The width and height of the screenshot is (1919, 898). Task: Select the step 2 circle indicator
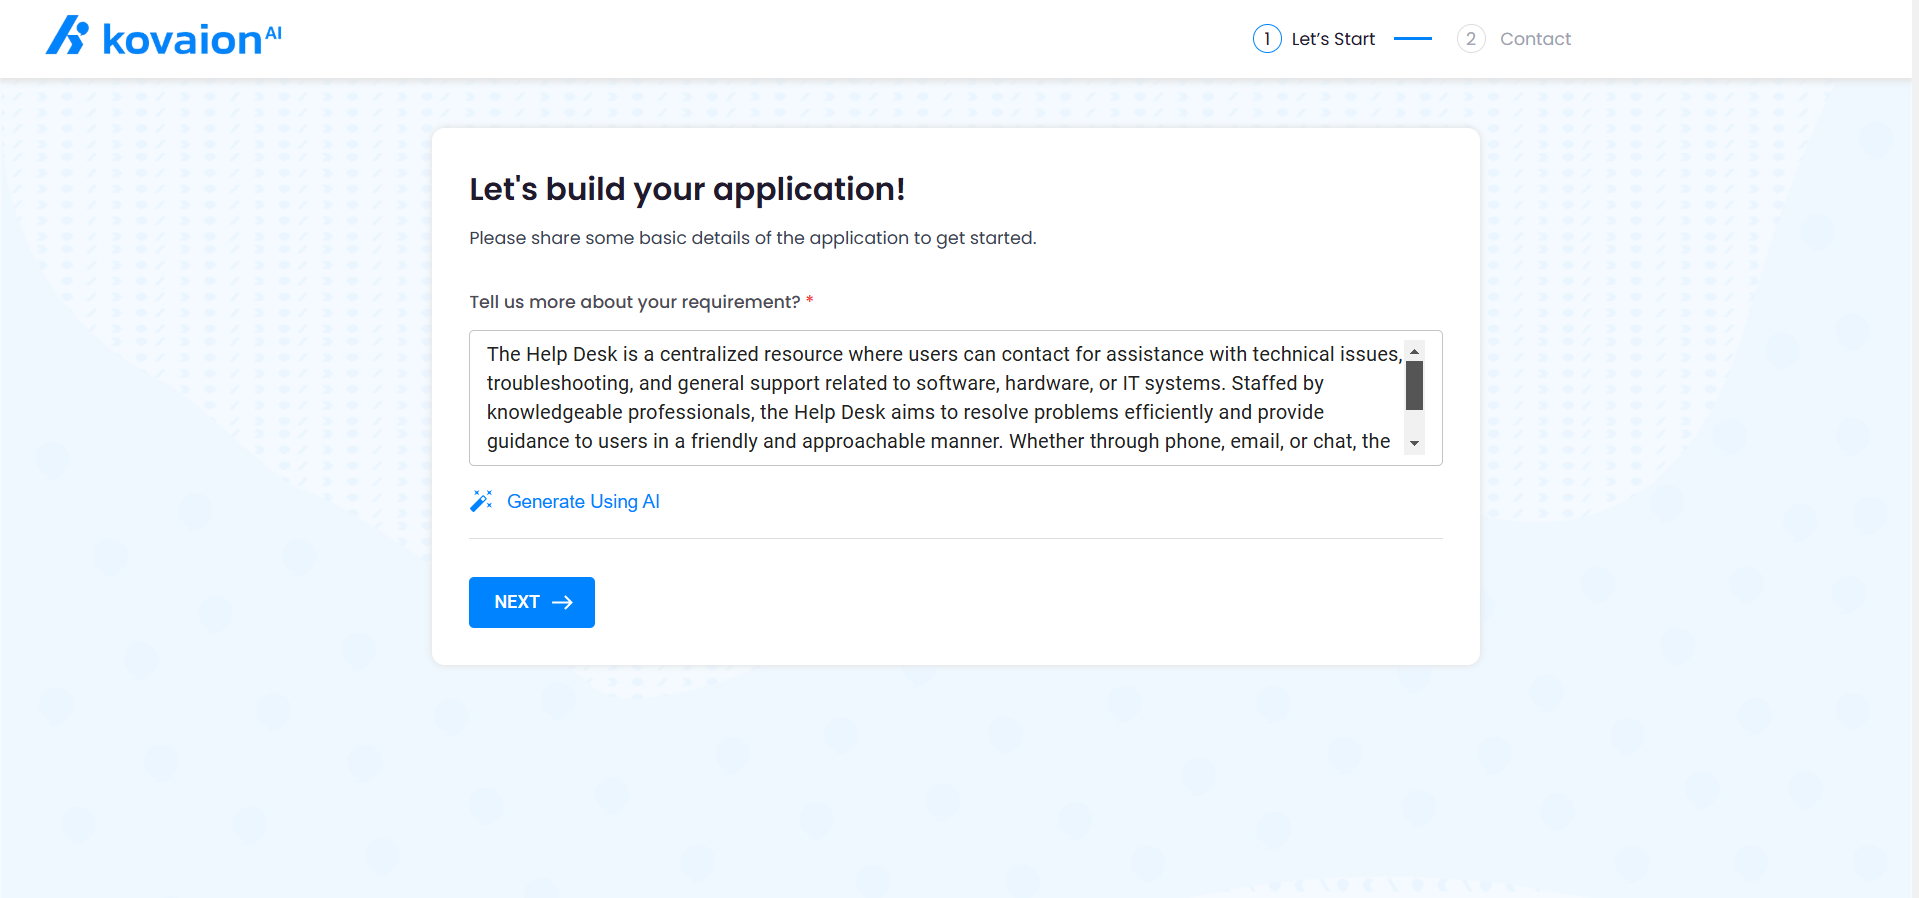click(x=1470, y=39)
